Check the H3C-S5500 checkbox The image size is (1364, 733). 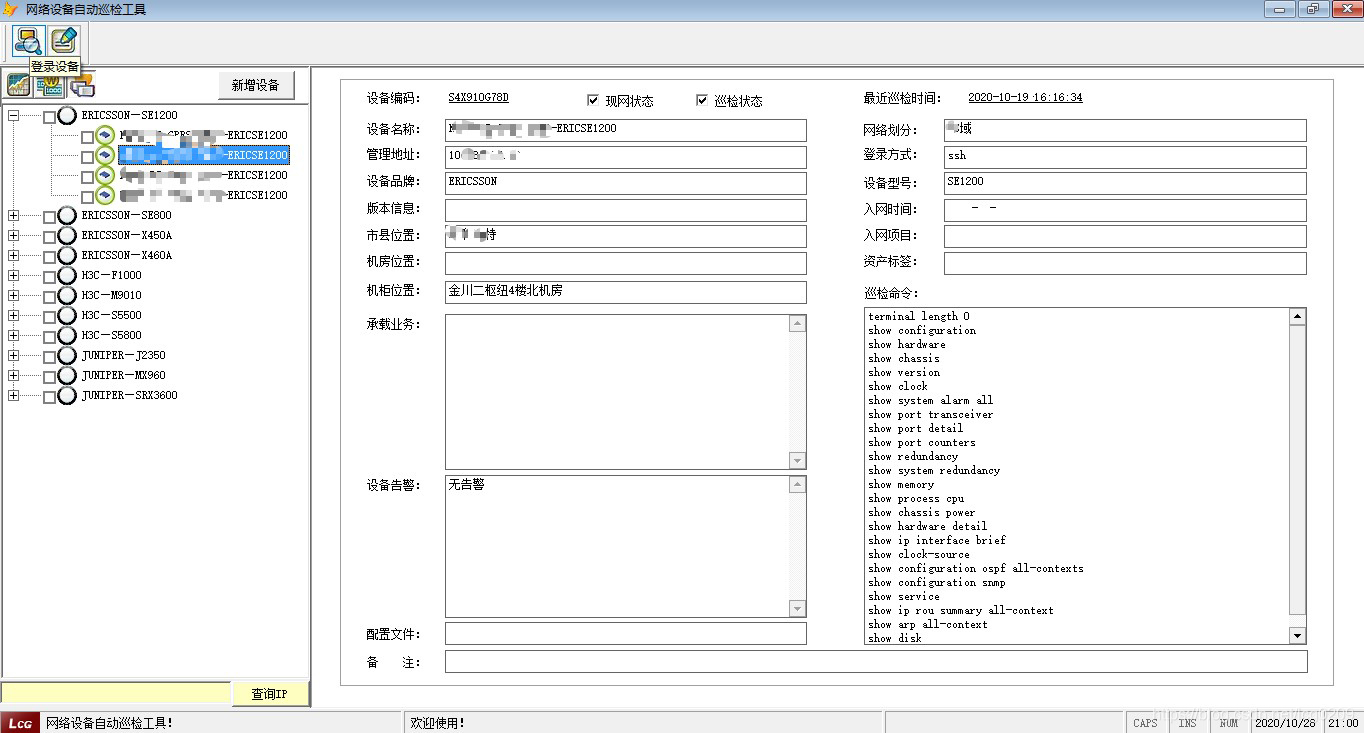coord(49,317)
